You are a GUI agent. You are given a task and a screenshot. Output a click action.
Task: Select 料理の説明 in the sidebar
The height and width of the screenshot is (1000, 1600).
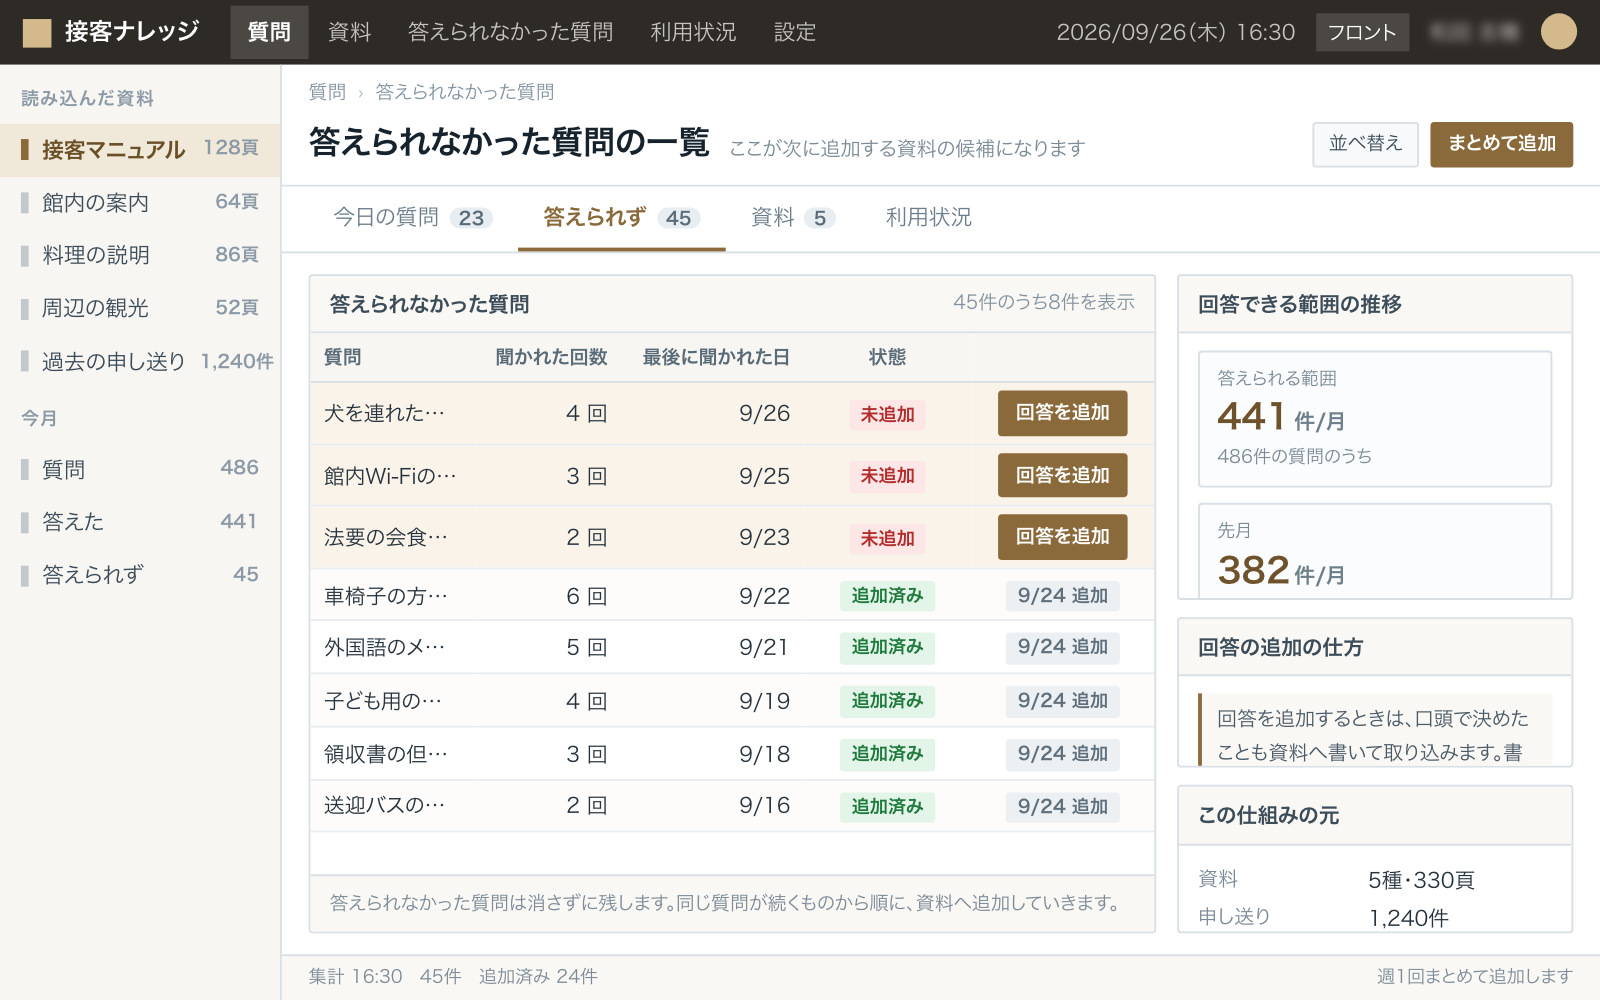tap(140, 255)
